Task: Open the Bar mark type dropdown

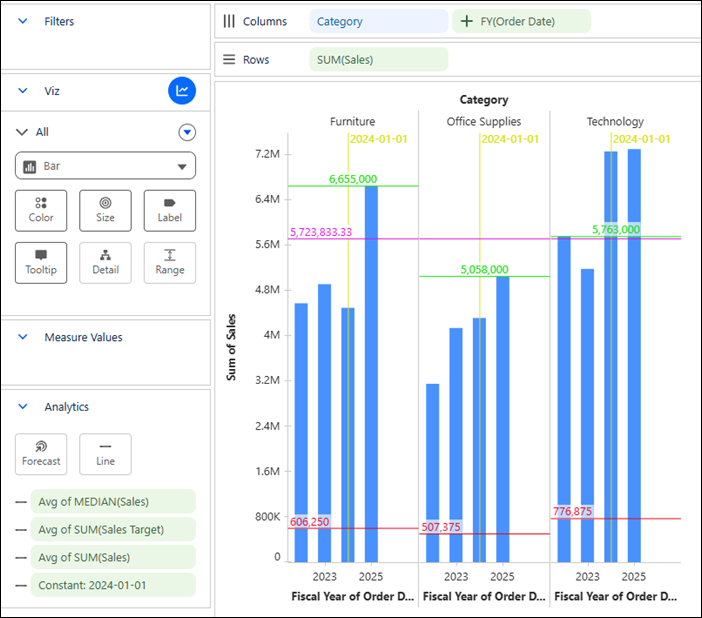Action: (x=105, y=166)
